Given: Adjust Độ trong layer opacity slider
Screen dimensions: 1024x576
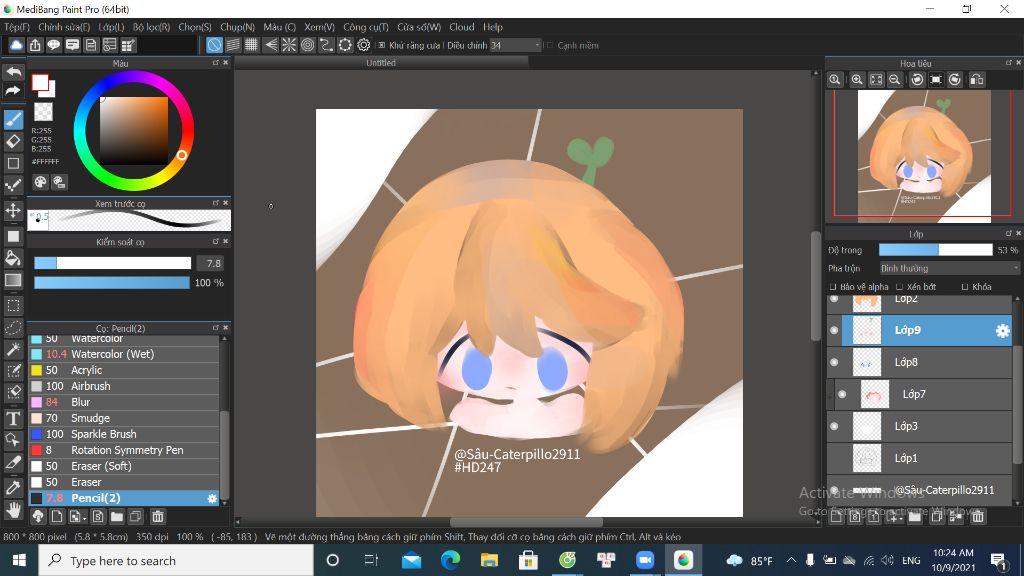Looking at the screenshot, I should click(935, 250).
